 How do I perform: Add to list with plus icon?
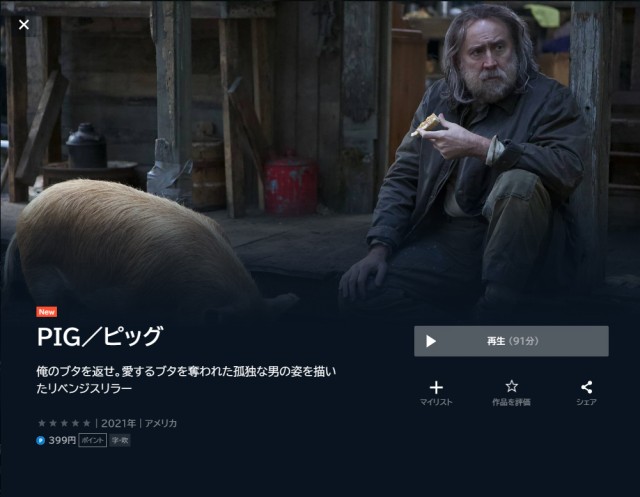436,387
